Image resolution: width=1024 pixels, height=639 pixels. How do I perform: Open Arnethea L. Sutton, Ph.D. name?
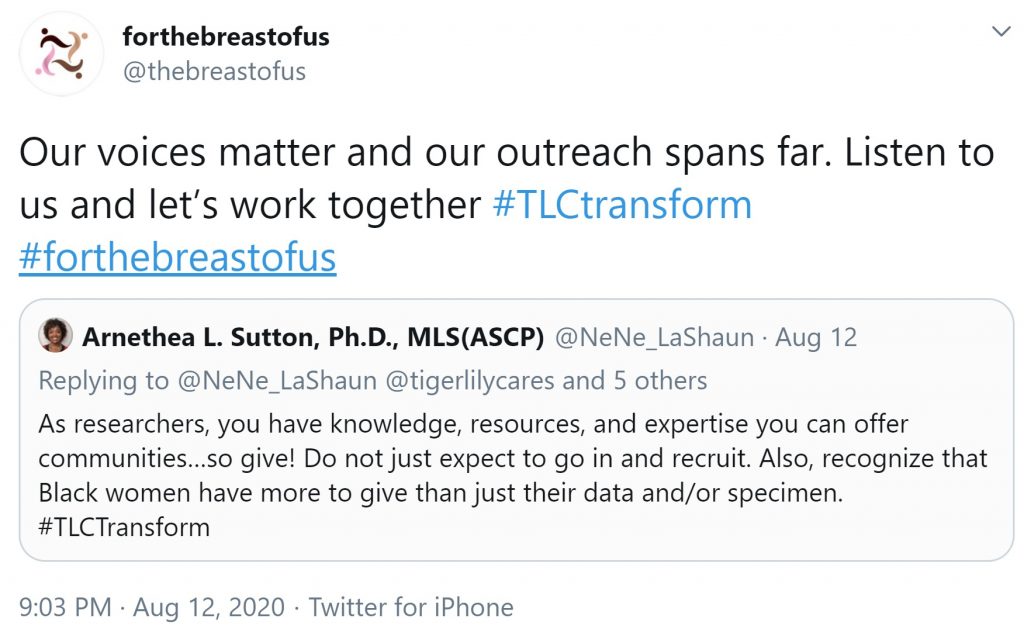[313, 337]
